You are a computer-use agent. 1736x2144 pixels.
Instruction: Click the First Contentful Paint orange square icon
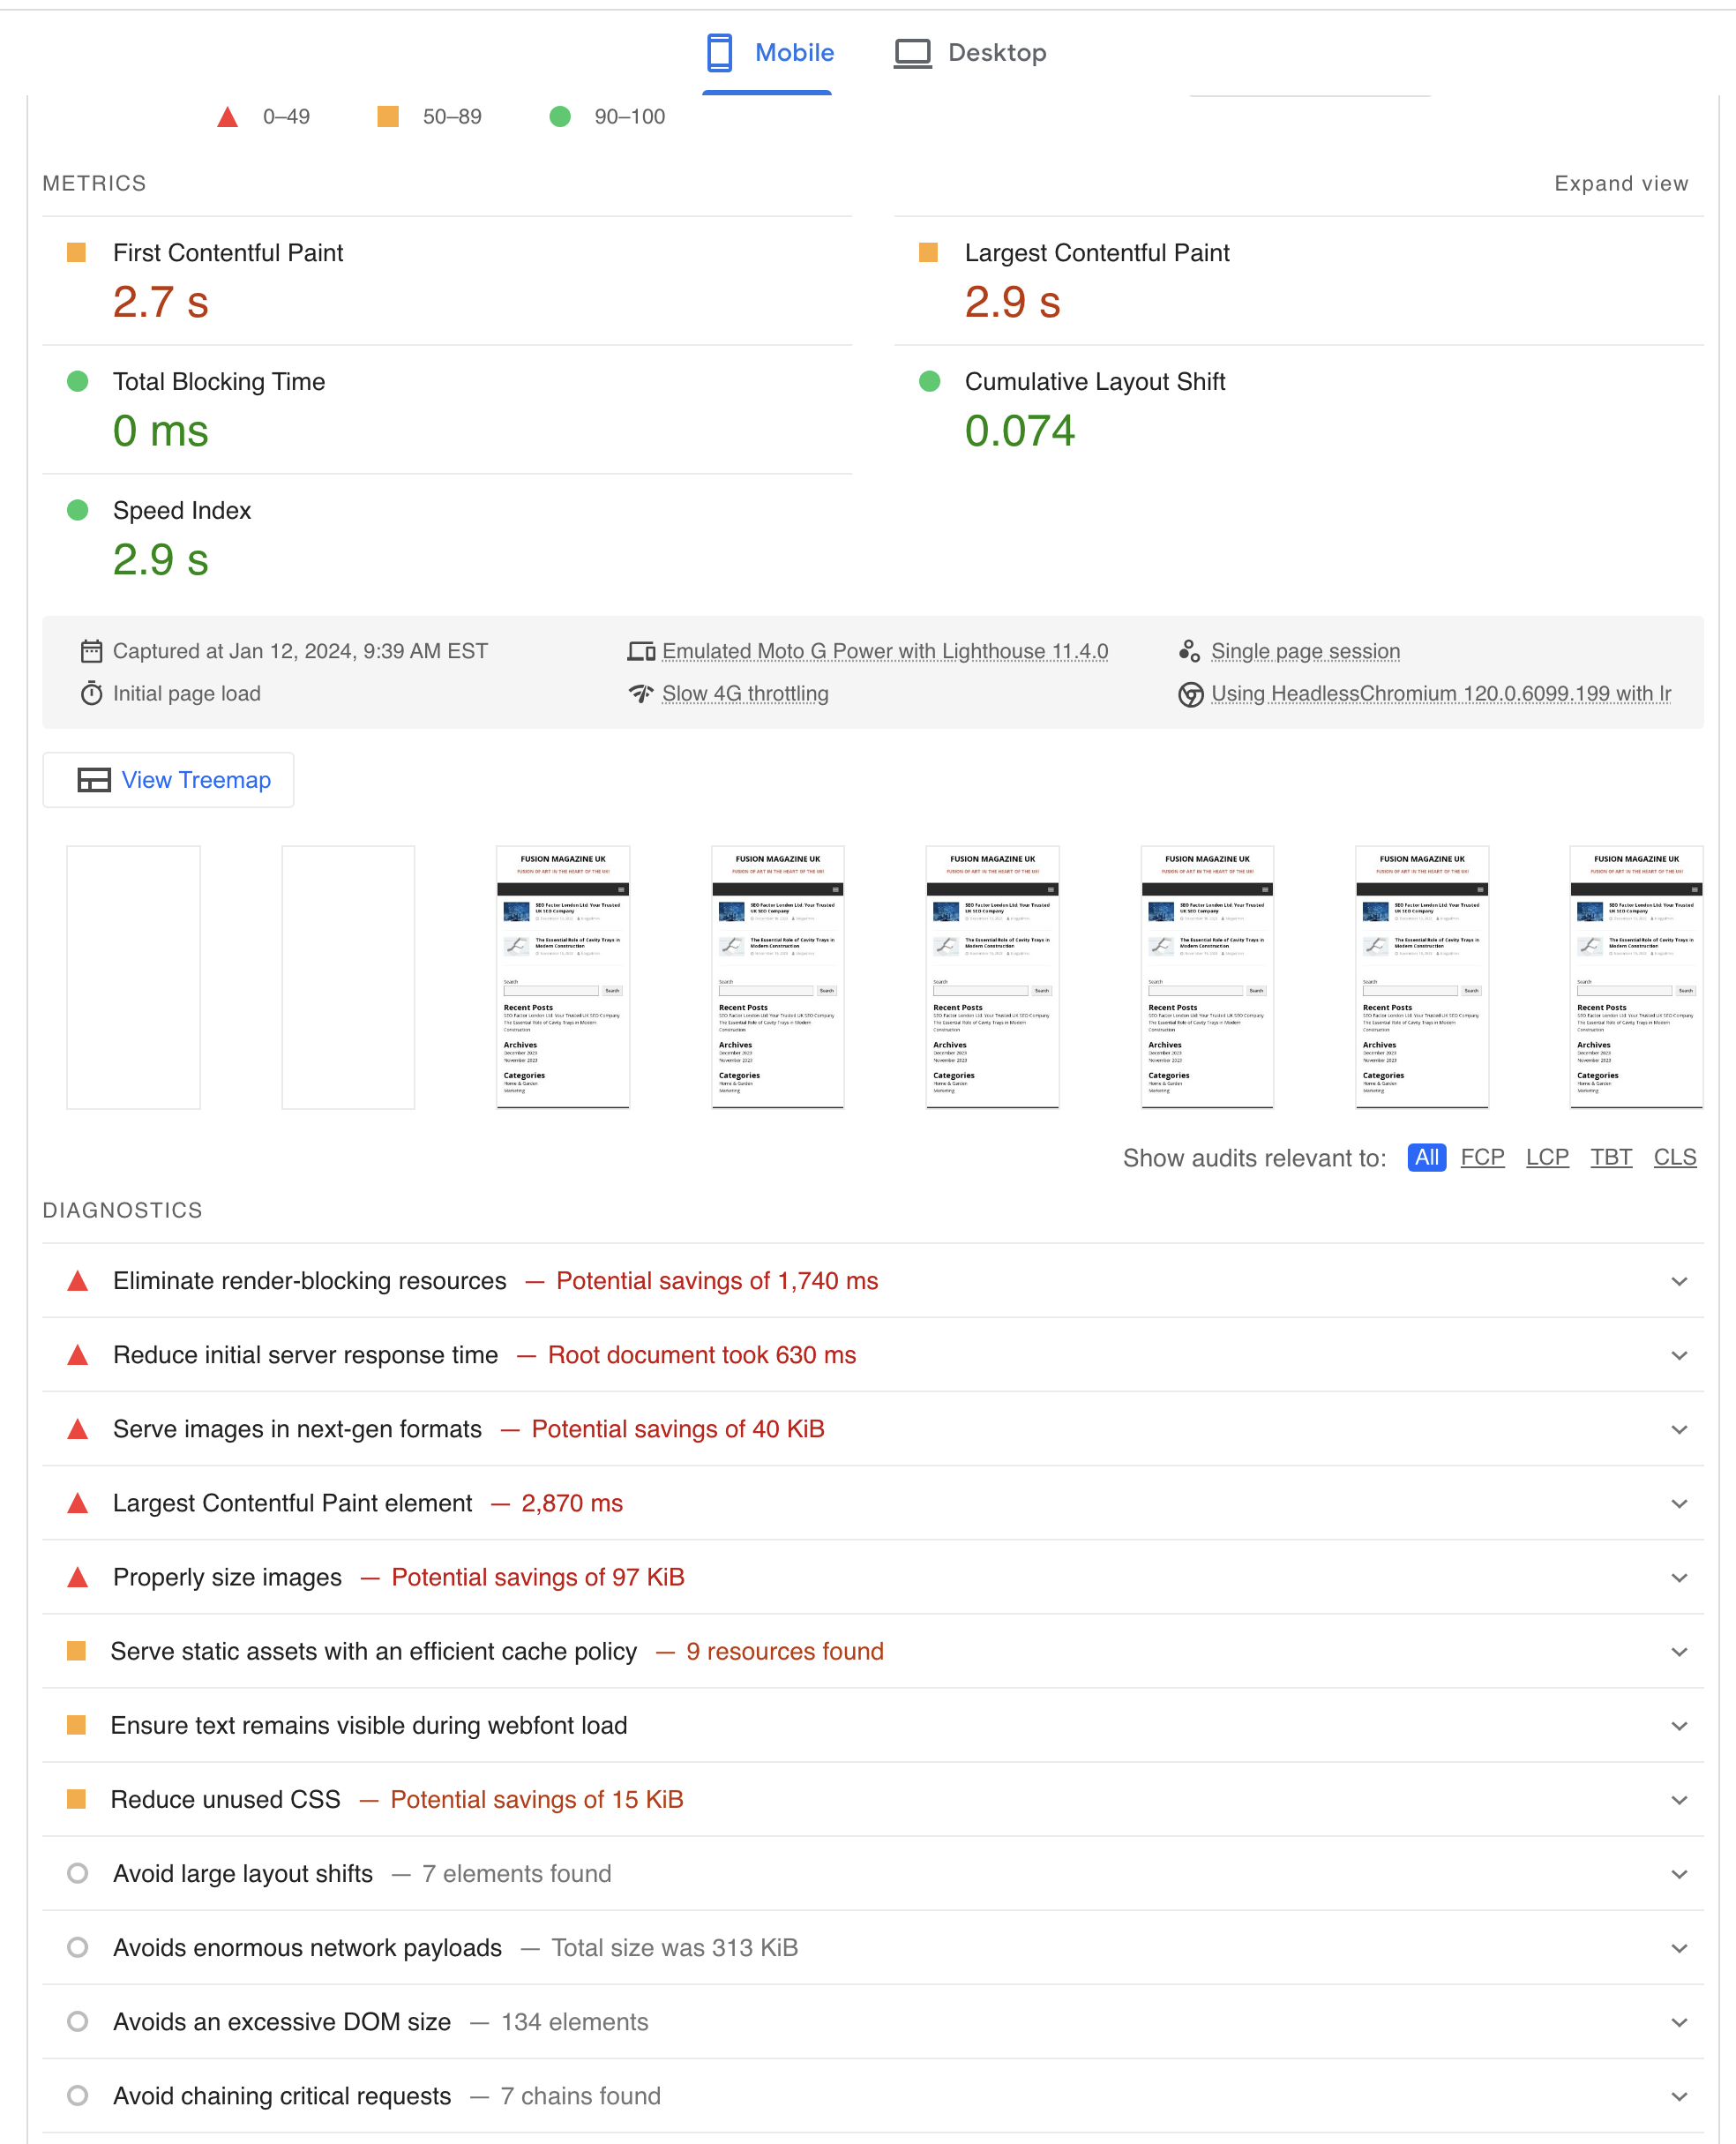point(76,252)
